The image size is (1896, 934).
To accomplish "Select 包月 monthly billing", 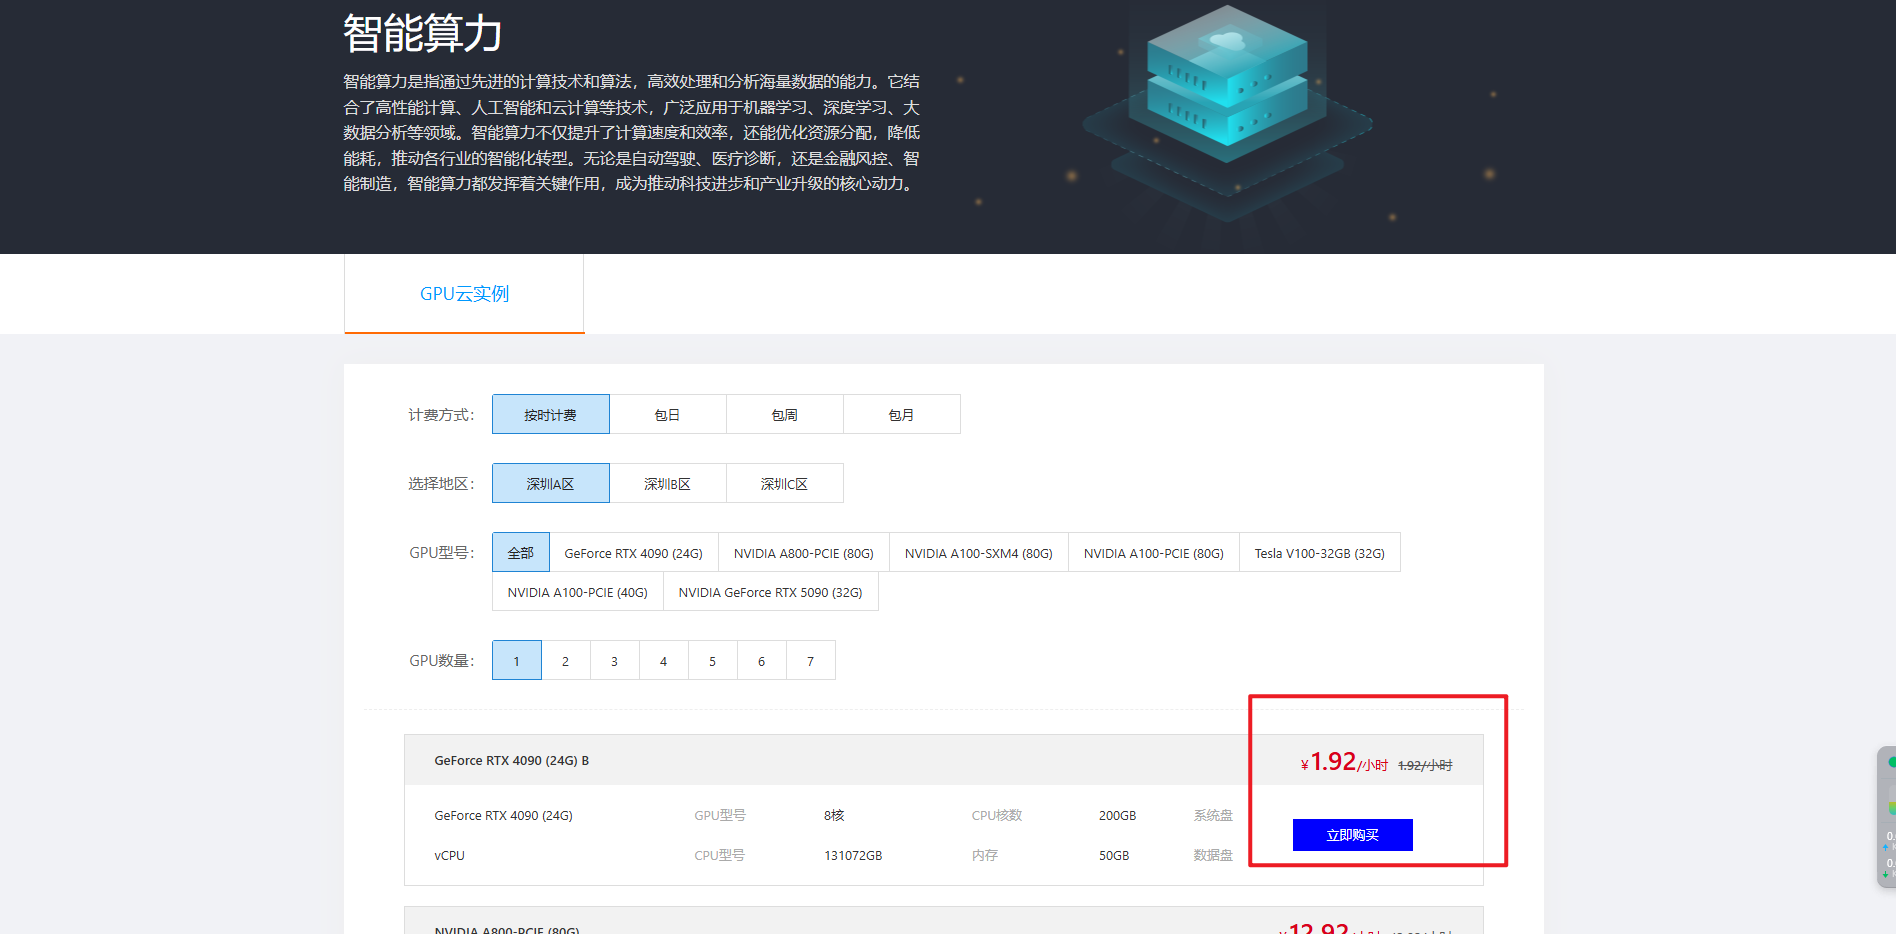I will 901,415.
